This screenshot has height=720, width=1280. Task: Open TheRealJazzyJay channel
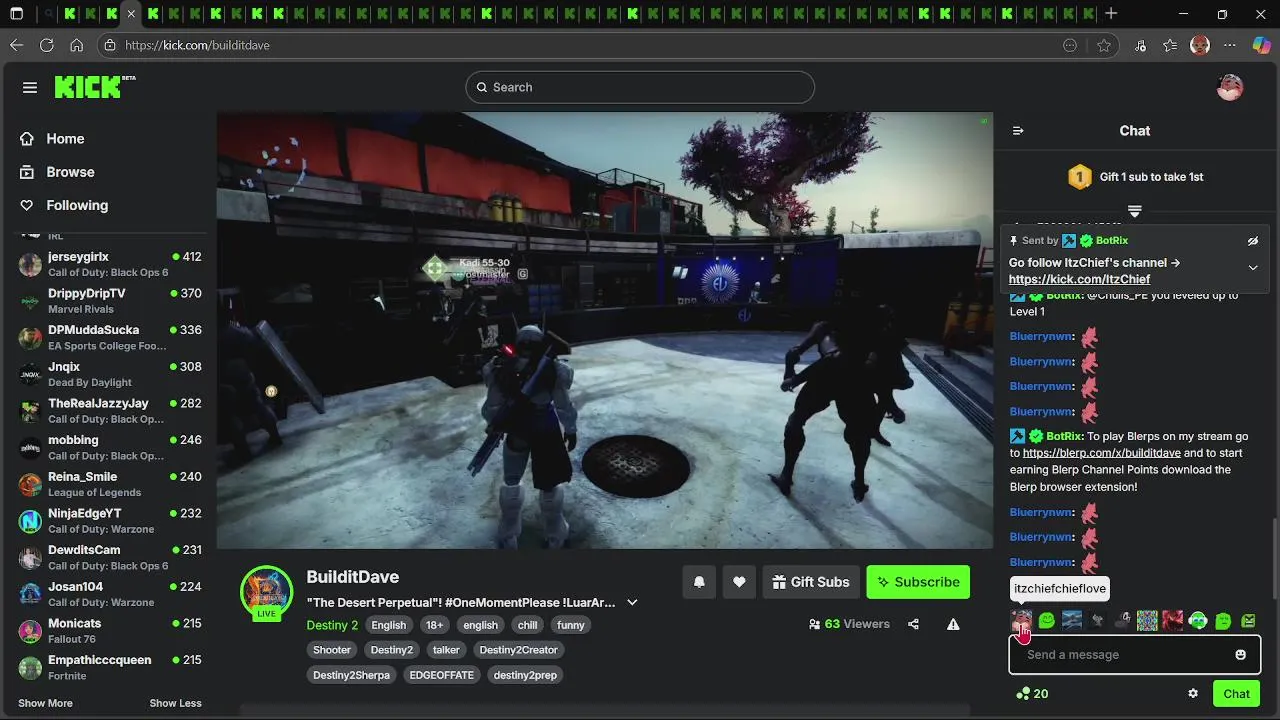(110, 411)
